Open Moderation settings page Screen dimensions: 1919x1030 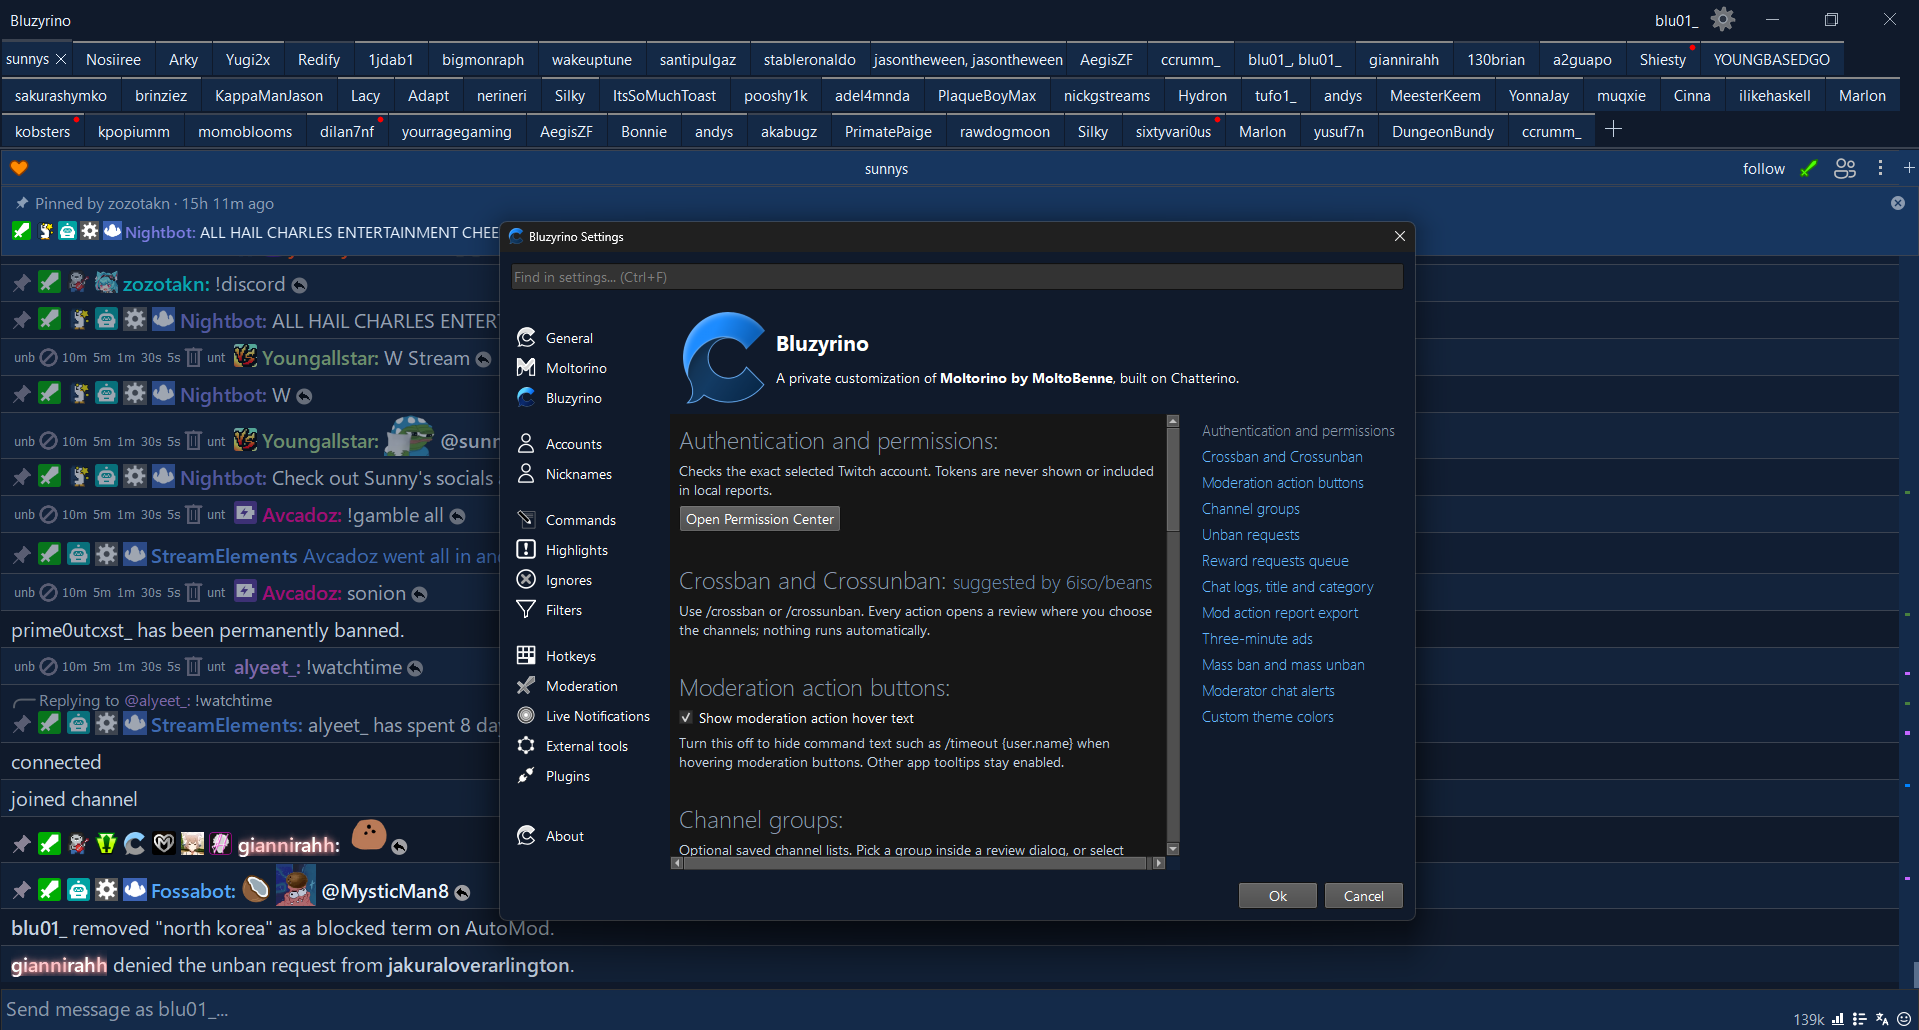(x=582, y=686)
